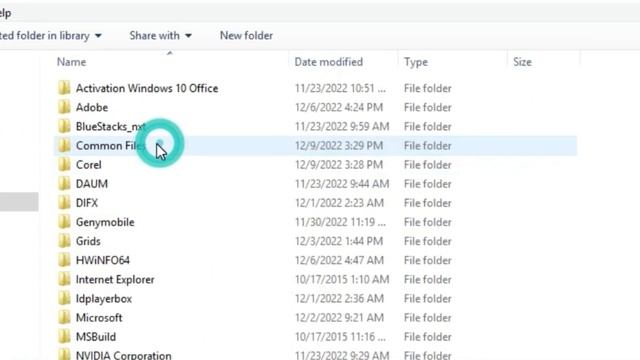640x360 pixels.
Task: Select the Grids folder name
Action: coord(88,241)
